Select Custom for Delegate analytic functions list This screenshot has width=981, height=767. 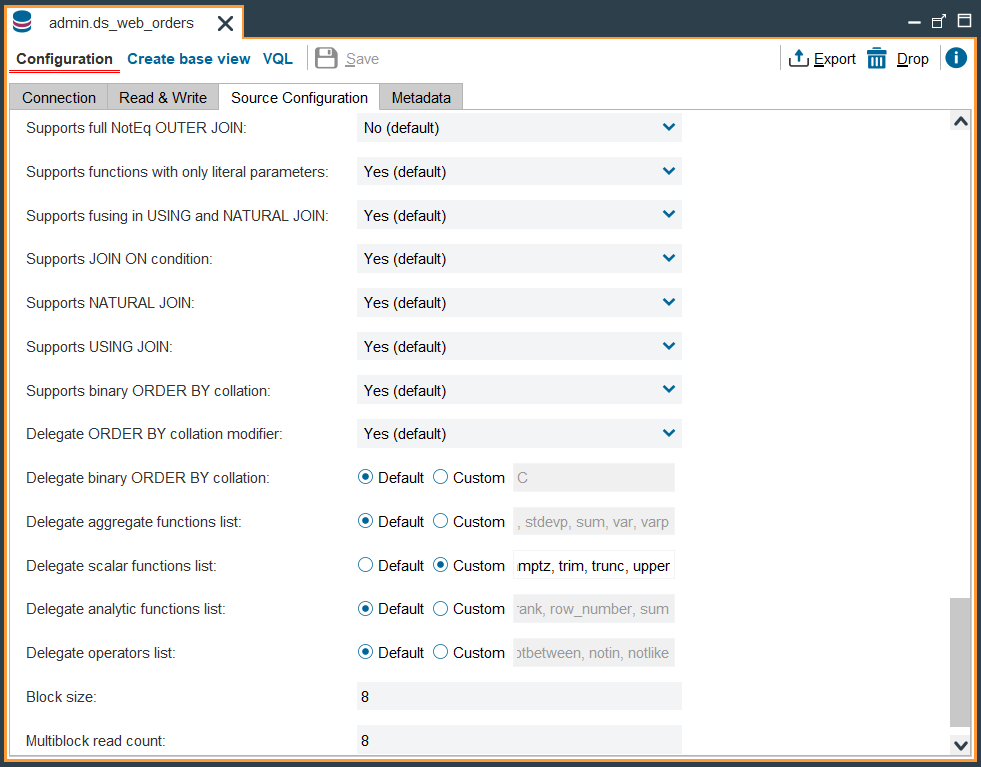[440, 608]
